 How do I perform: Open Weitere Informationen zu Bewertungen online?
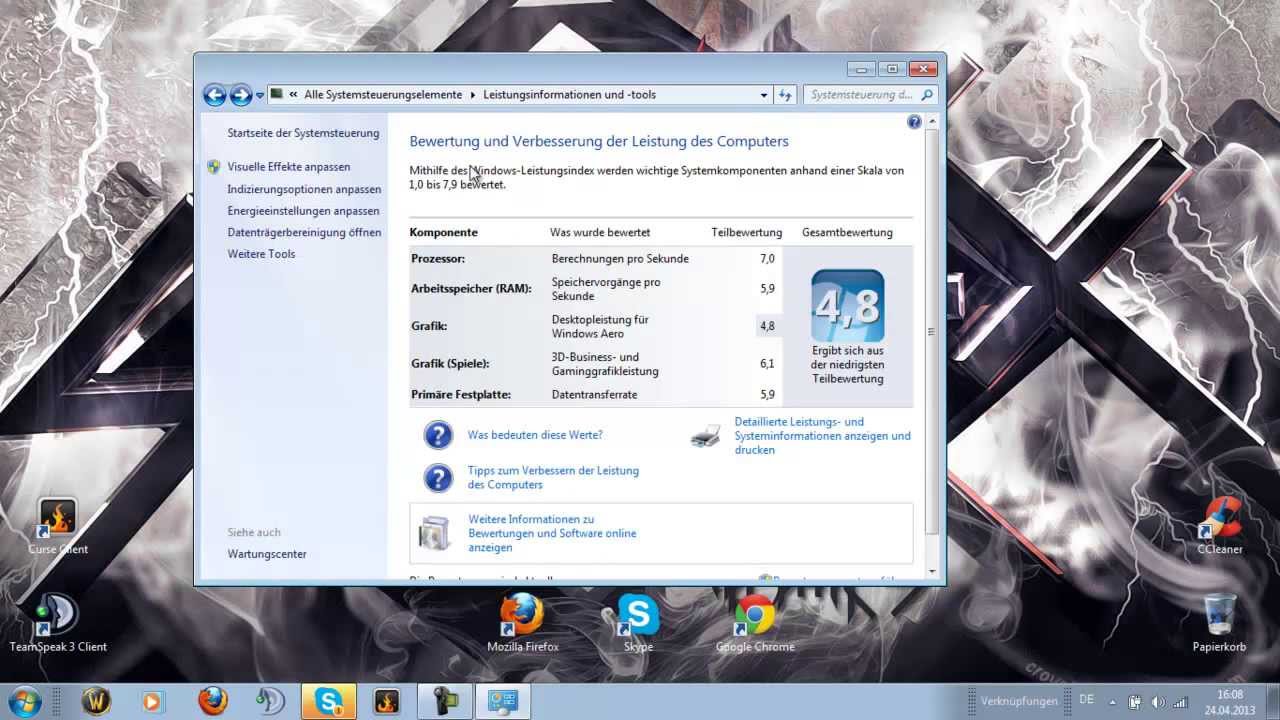(552, 534)
